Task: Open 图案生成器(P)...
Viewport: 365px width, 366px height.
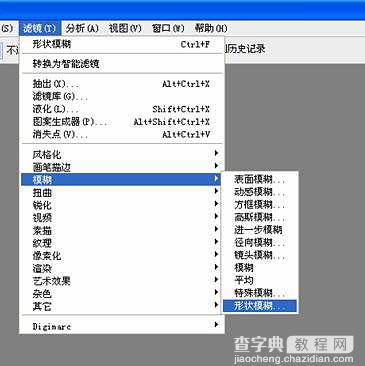Action: tap(122, 122)
